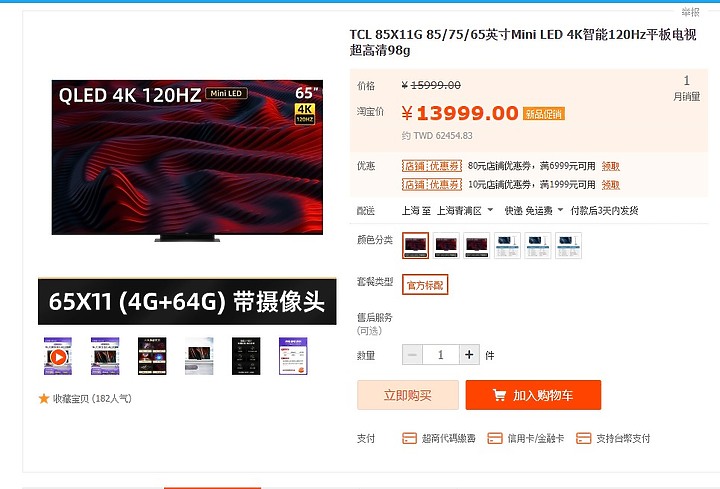Click the 信用卡/金融卡 payment icon

pos(495,438)
